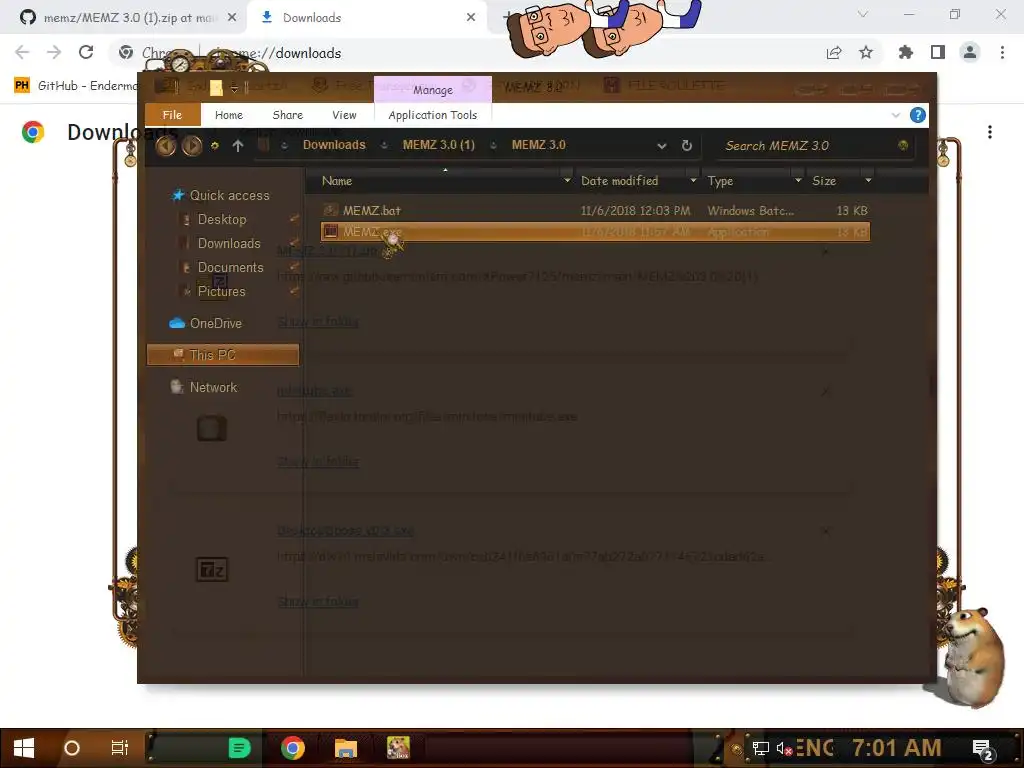Open the Explorer help icon
The height and width of the screenshot is (768, 1024).
(918, 116)
